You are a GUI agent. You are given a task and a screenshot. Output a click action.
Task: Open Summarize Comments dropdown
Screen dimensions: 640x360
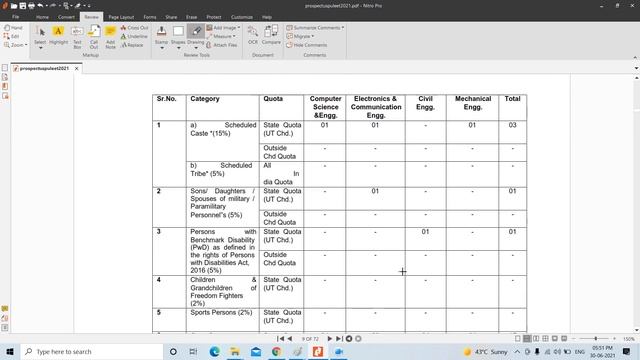coord(315,28)
